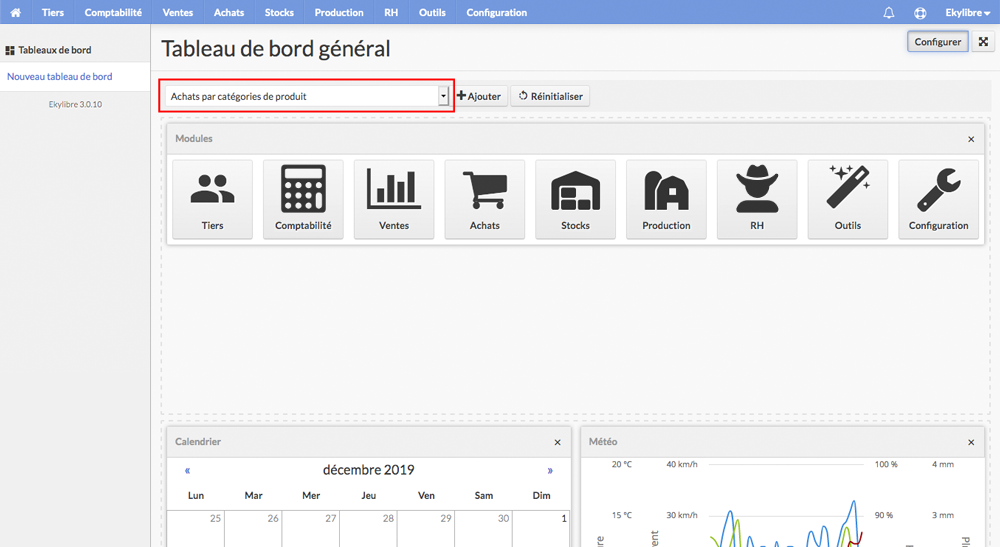Open the Production barn module
This screenshot has width=1000, height=547.
tap(666, 200)
